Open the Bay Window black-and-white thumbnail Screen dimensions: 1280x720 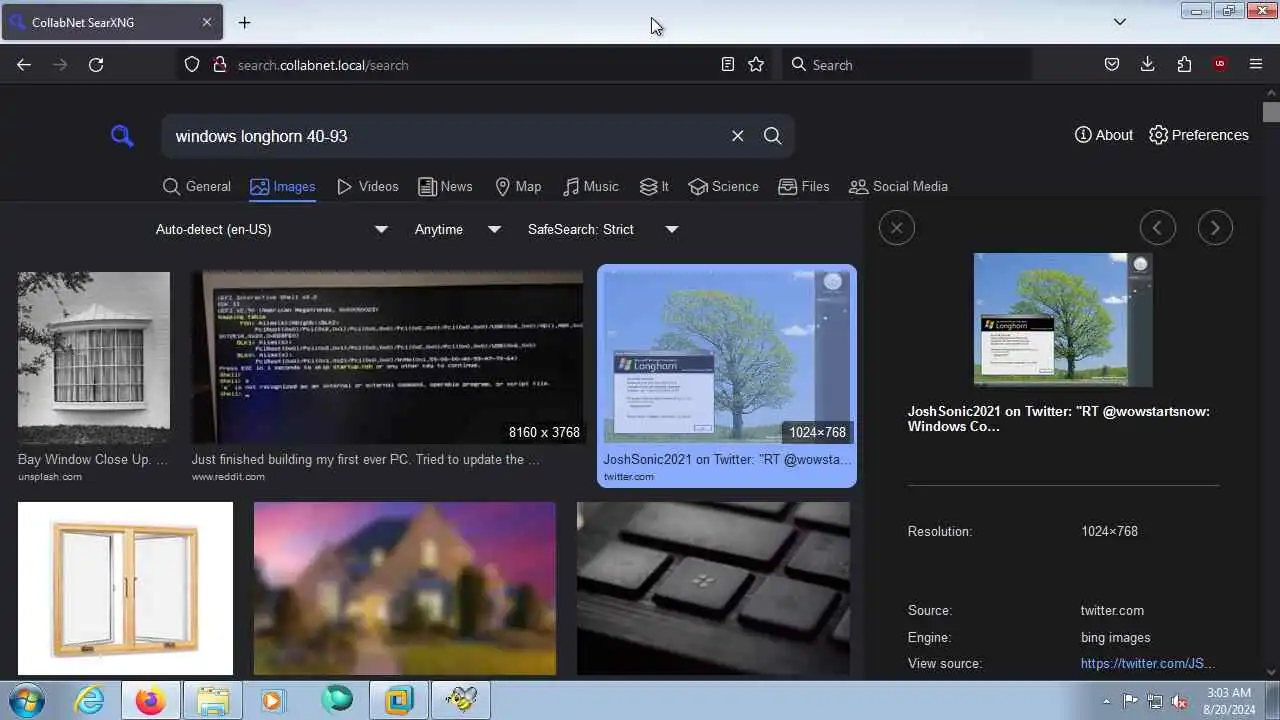pyautogui.click(x=94, y=358)
